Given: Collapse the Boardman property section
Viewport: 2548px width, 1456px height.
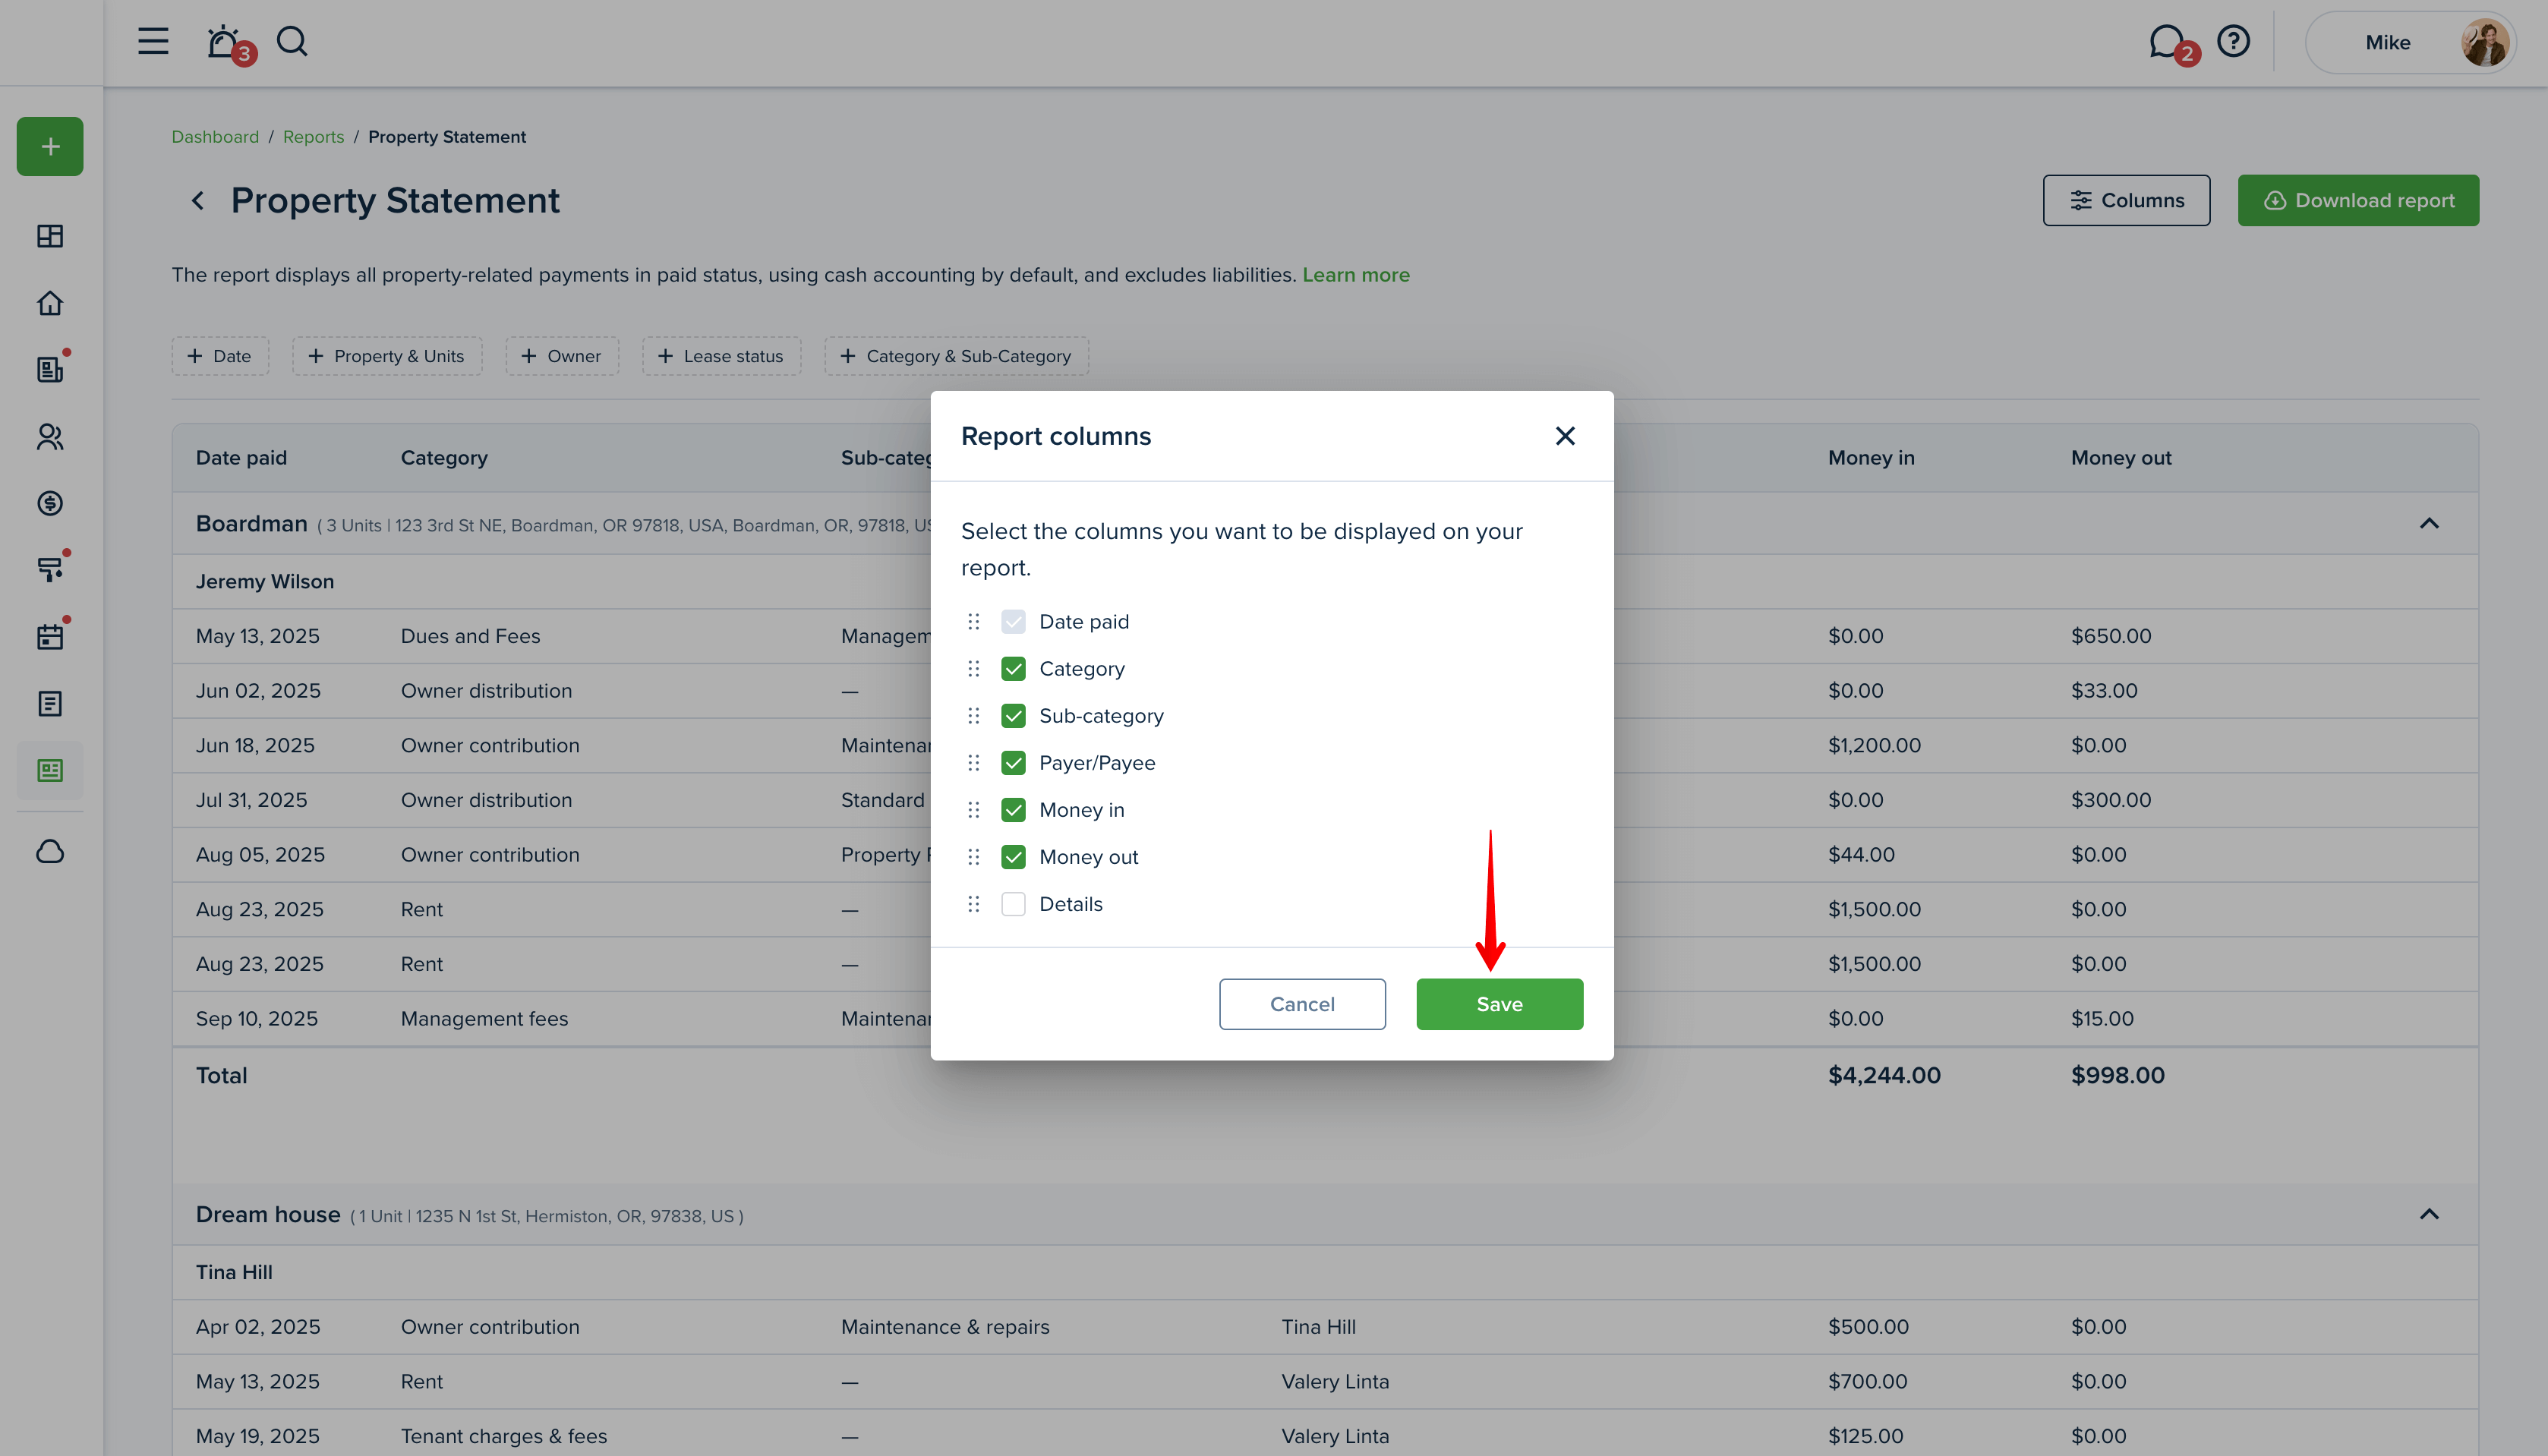Looking at the screenshot, I should pos(2429,523).
